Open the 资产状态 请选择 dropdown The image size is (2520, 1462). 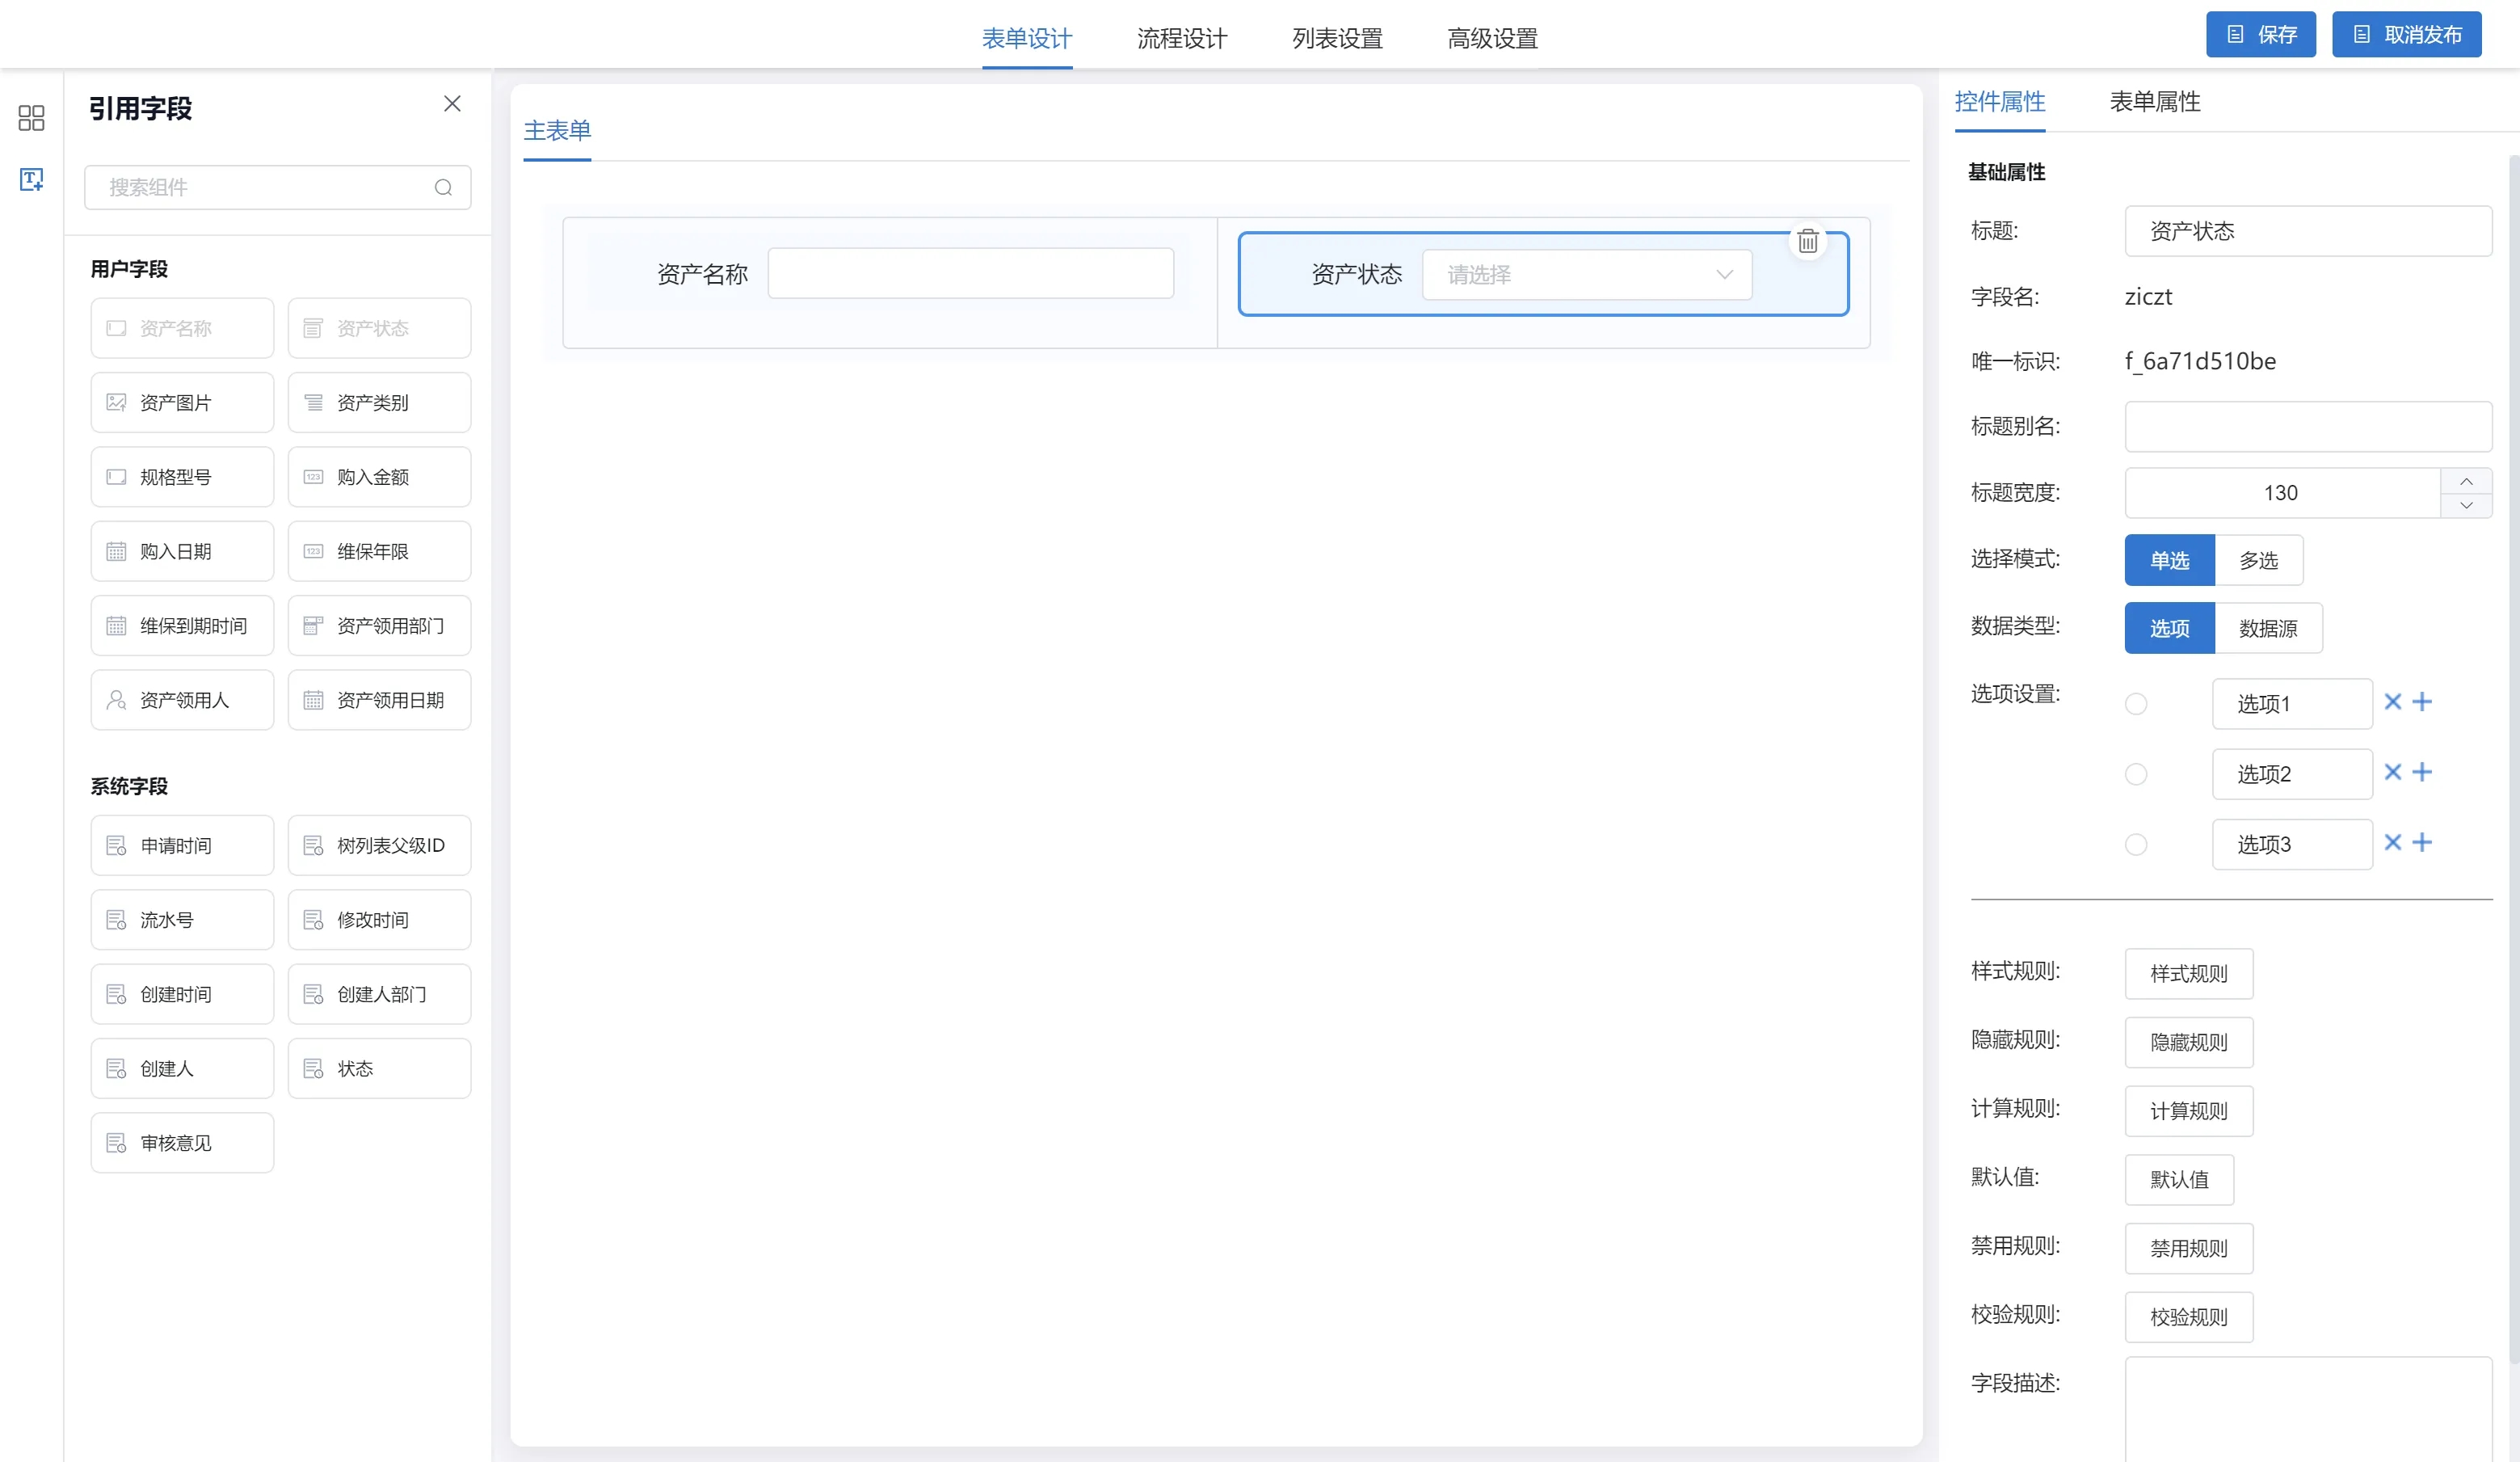point(1586,275)
